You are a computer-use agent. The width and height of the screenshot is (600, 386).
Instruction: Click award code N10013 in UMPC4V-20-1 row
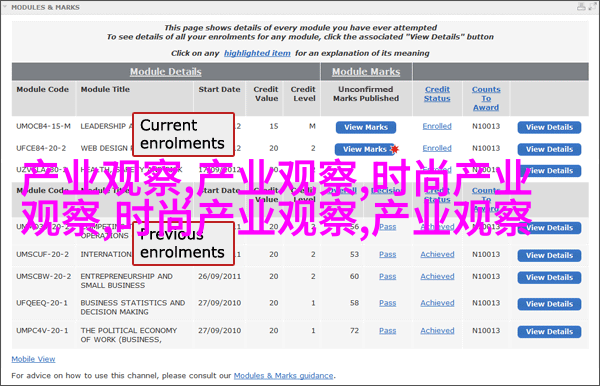coord(486,331)
